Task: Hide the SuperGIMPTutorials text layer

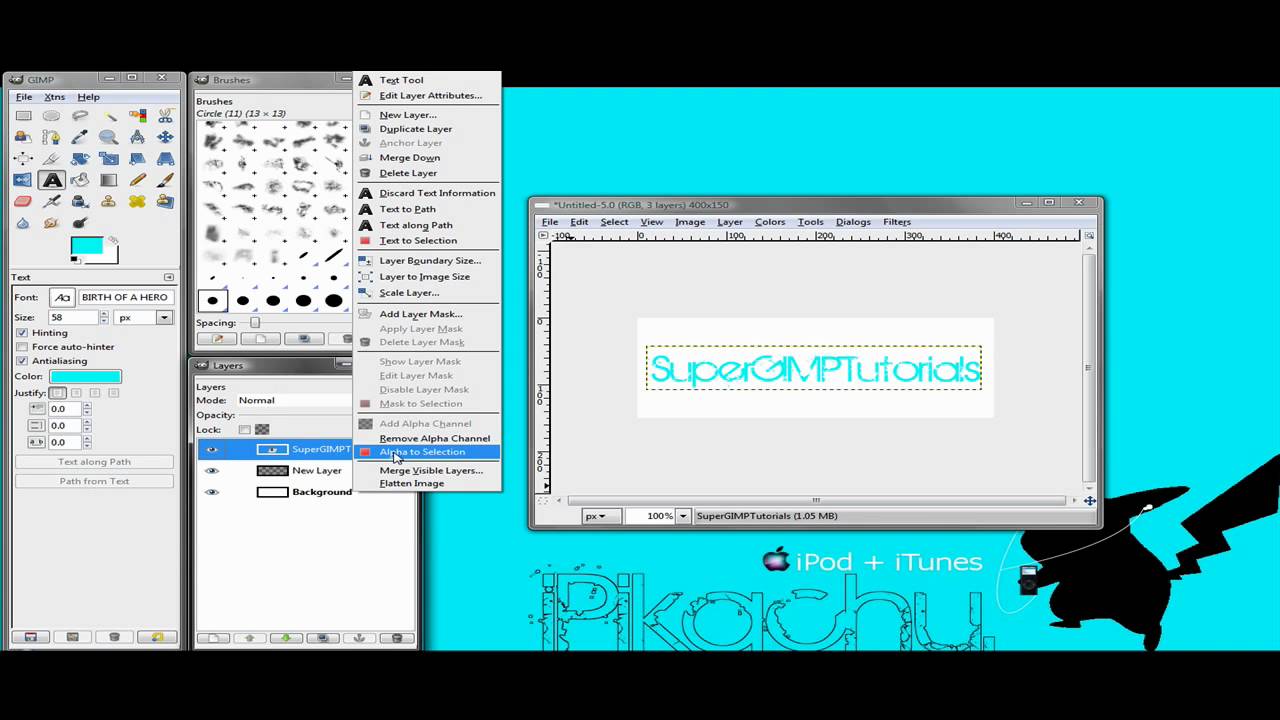Action: click(211, 449)
